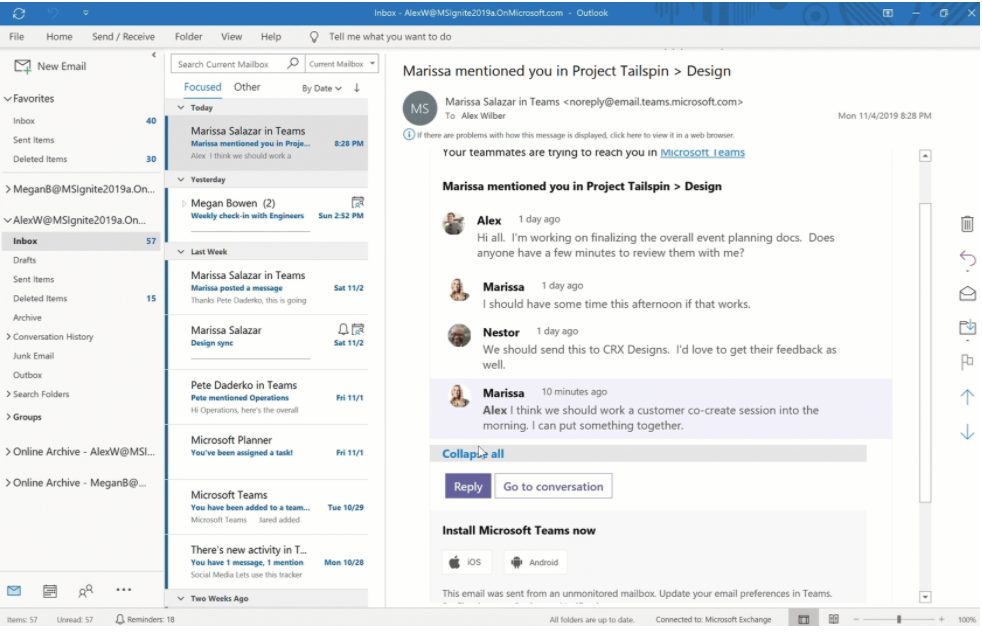982x633 pixels.
Task: Open the Microsoft Teams hyperlink
Action: point(702,153)
